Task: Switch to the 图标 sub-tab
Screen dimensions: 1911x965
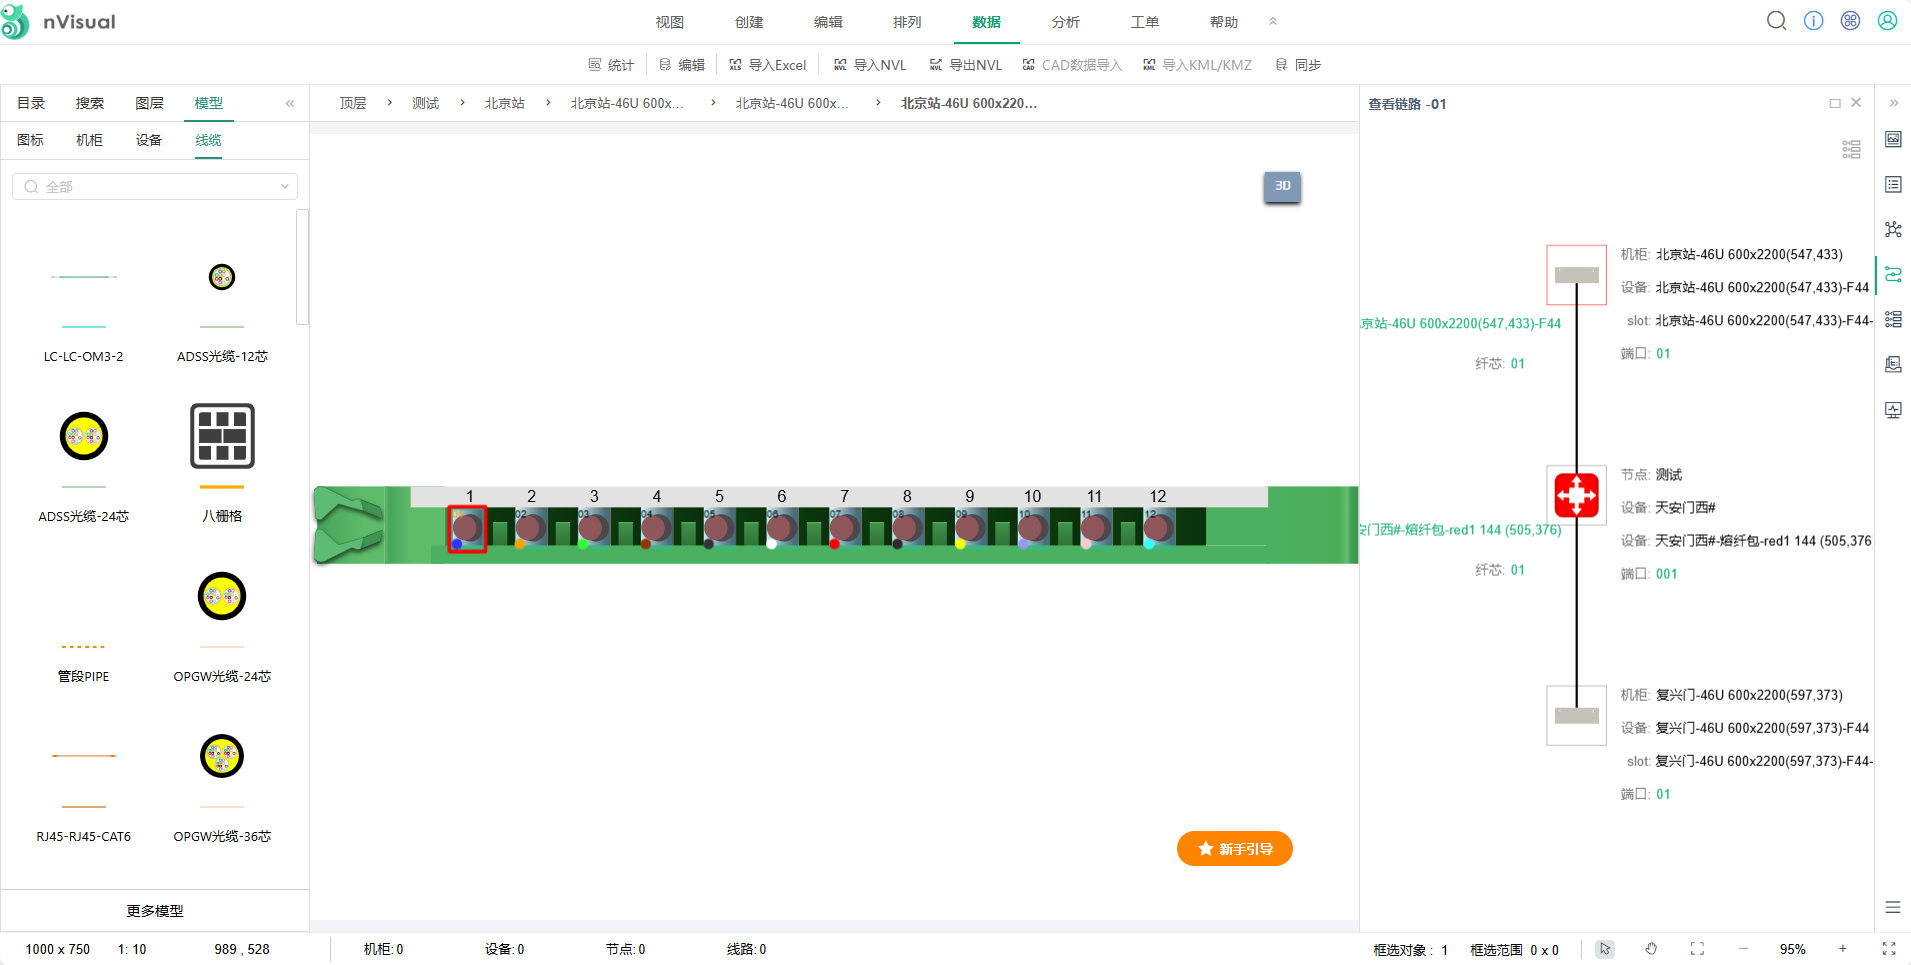Action: tap(31, 140)
